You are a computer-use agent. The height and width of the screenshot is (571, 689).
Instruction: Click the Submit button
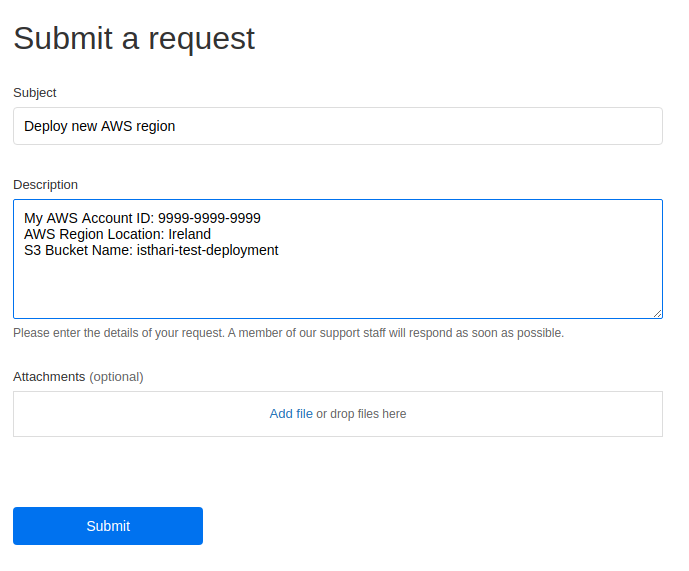pos(108,526)
